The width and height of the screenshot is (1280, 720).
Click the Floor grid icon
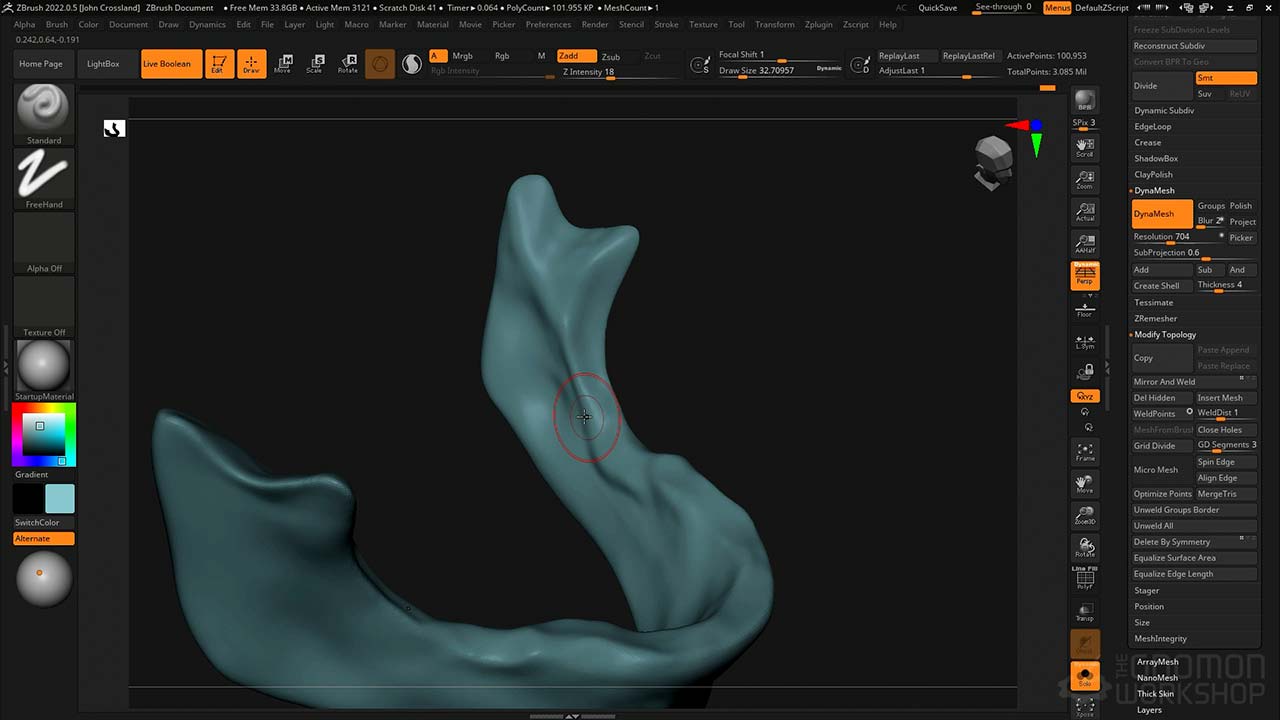[x=1084, y=308]
